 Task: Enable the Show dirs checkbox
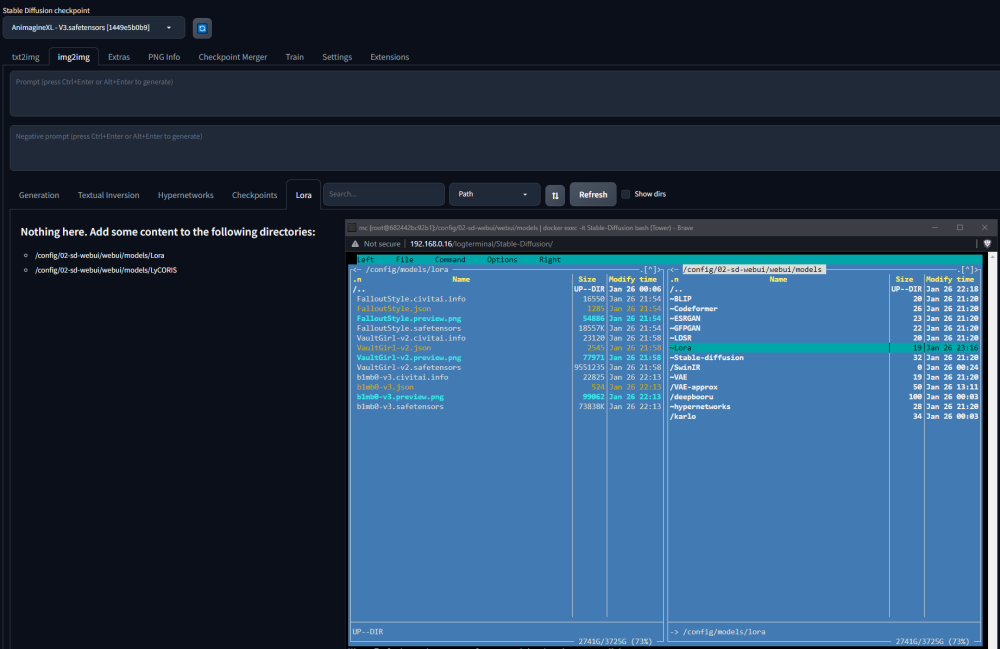(x=626, y=194)
